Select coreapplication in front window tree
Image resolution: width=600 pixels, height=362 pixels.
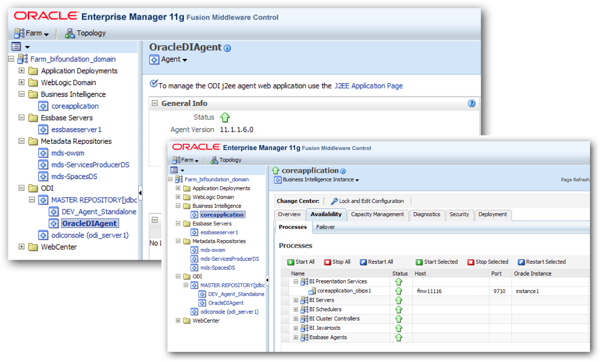click(x=222, y=215)
